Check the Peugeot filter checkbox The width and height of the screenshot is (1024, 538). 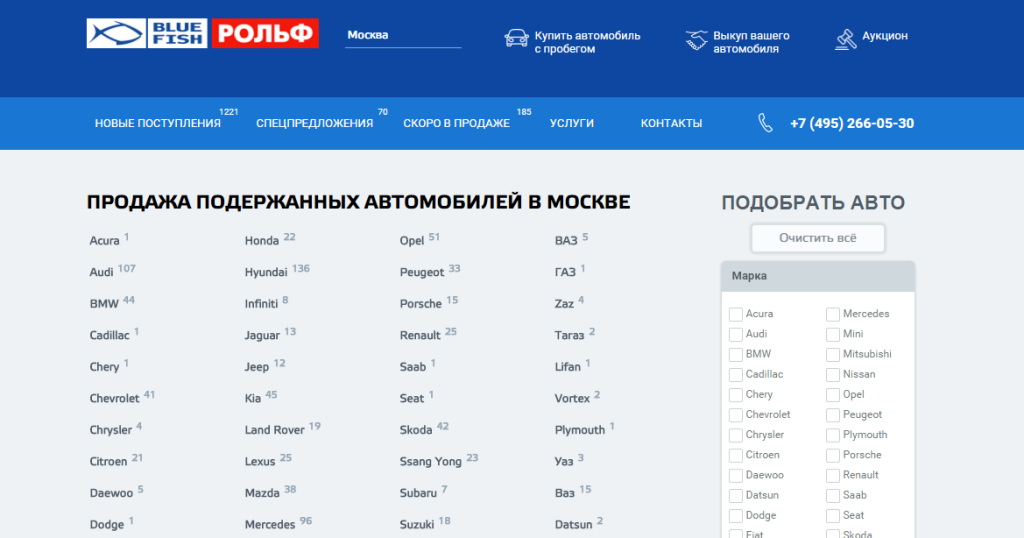[x=833, y=415]
